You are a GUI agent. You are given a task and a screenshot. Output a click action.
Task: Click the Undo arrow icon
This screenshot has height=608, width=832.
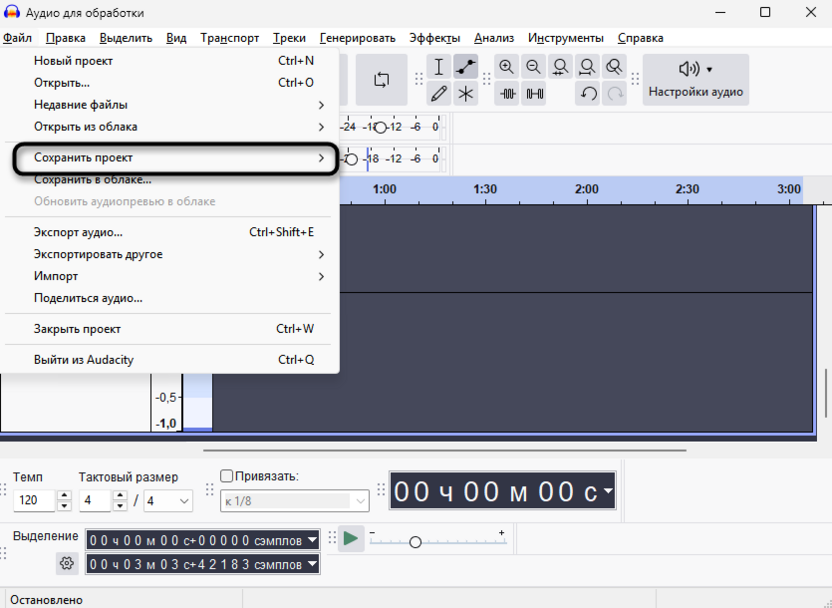pyautogui.click(x=587, y=94)
